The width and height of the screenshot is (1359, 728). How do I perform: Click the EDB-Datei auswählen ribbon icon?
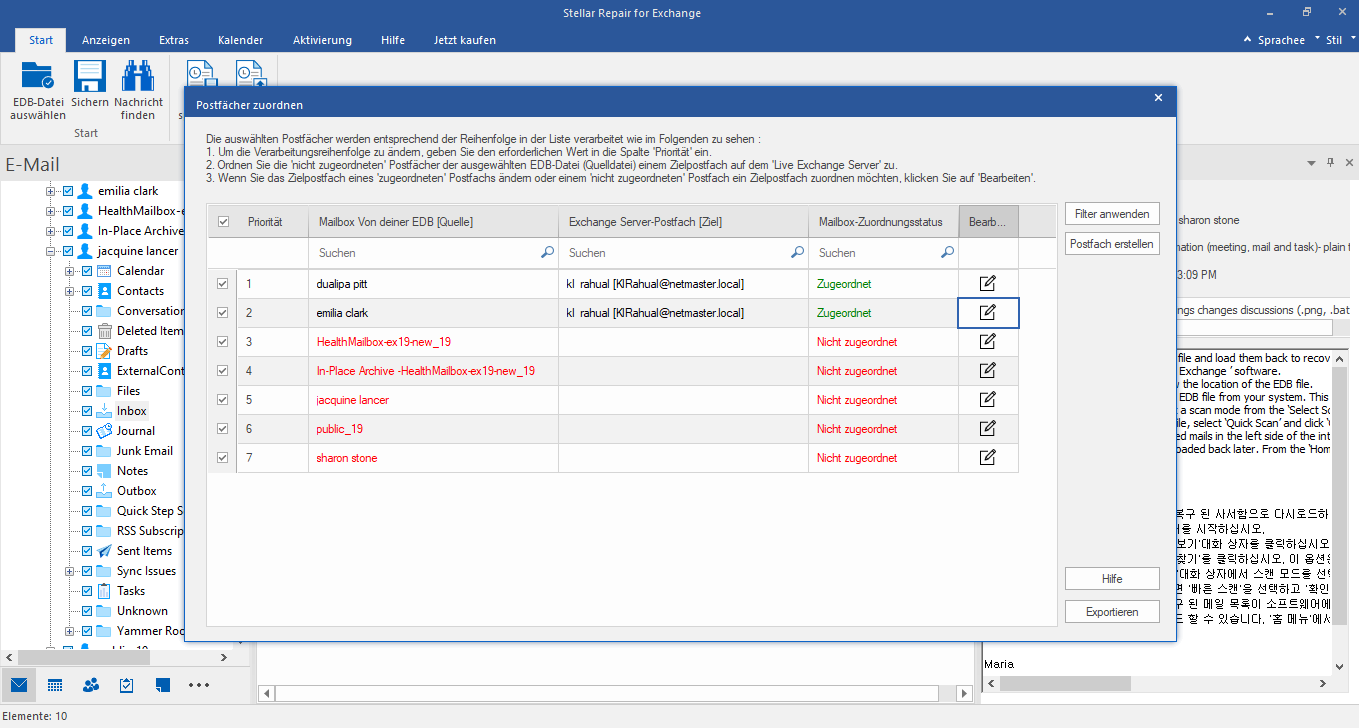pyautogui.click(x=38, y=77)
